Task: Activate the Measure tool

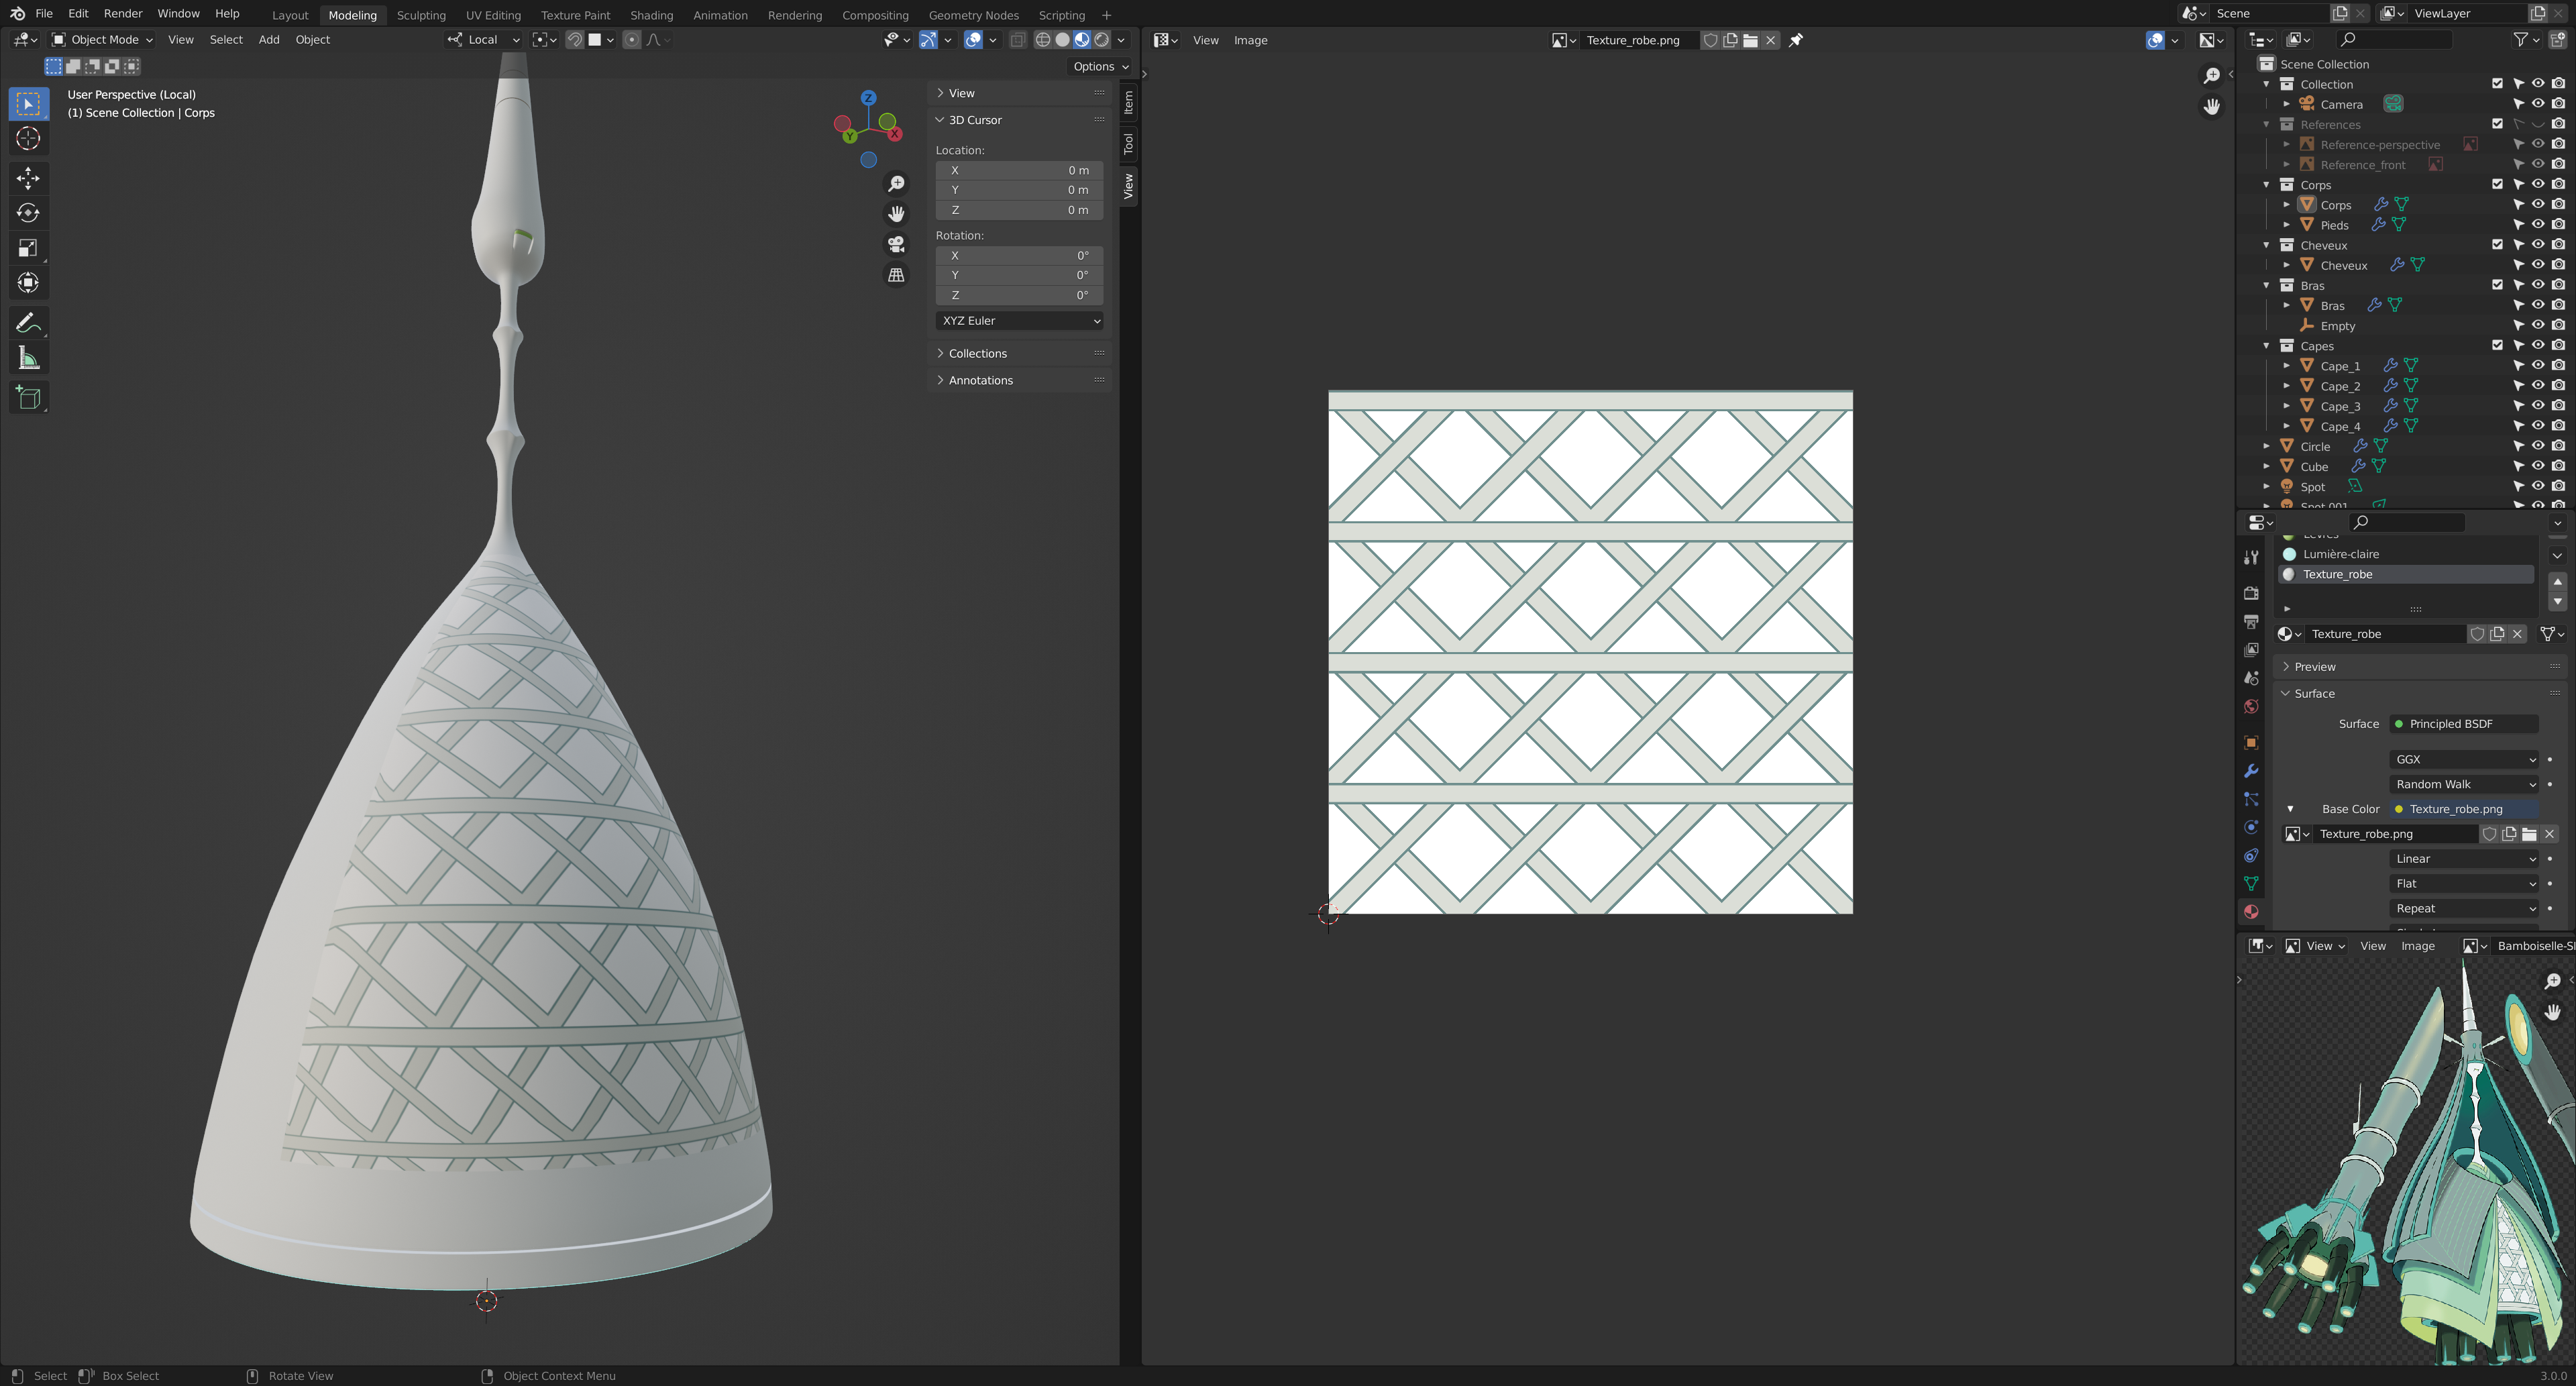Action: [x=28, y=358]
